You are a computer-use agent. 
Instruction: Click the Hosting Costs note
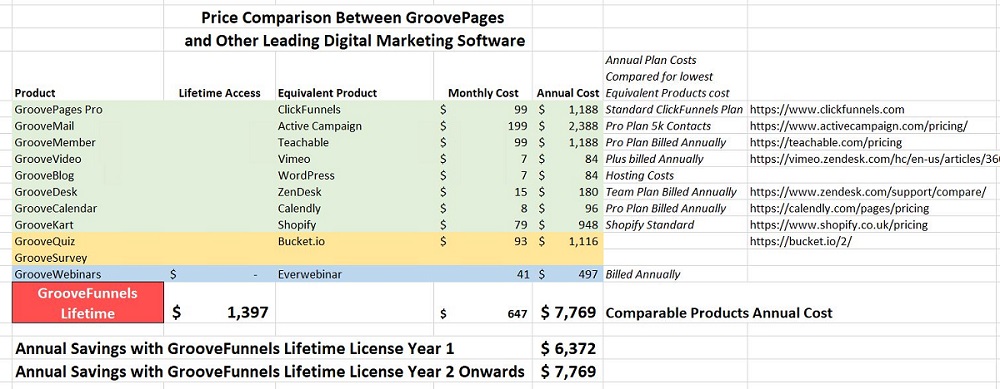pyautogui.click(x=640, y=175)
